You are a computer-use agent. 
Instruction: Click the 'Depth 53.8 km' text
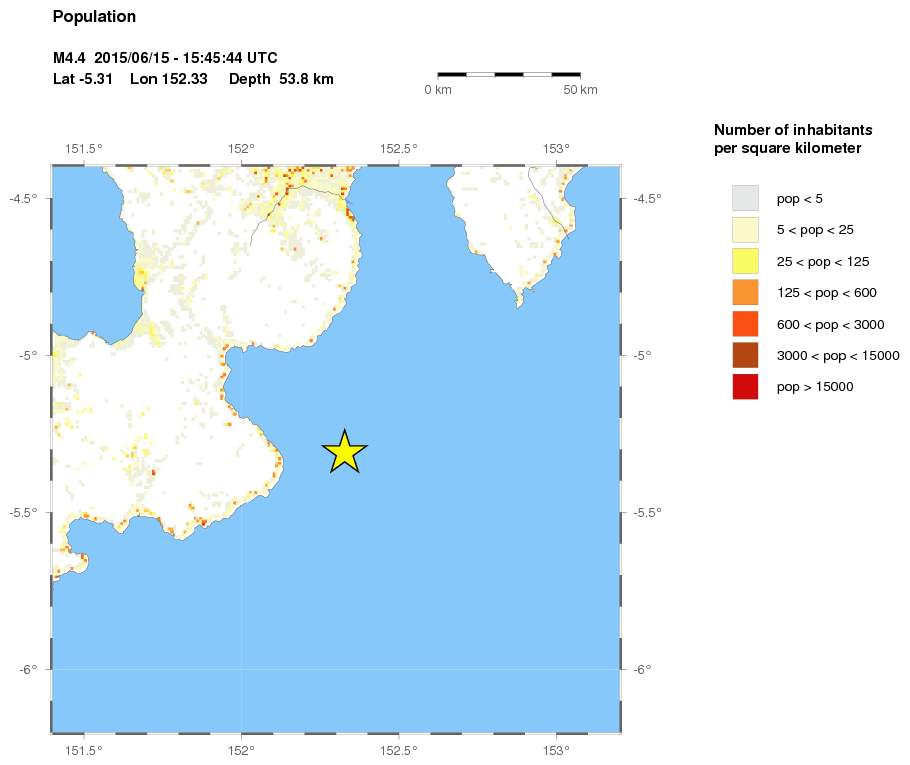coord(281,79)
